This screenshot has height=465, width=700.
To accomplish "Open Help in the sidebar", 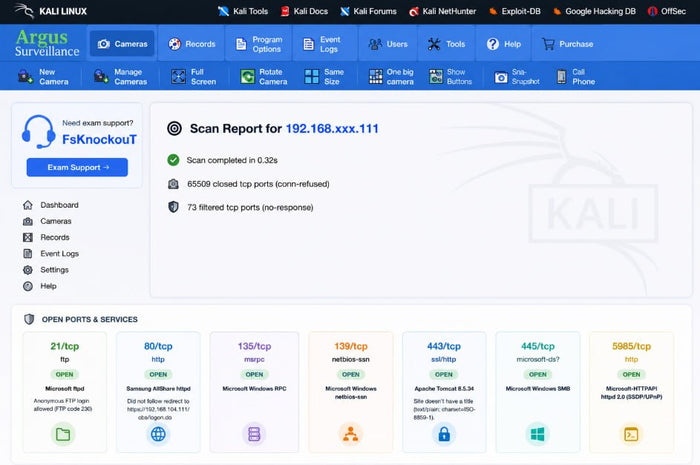I will 39,286.
